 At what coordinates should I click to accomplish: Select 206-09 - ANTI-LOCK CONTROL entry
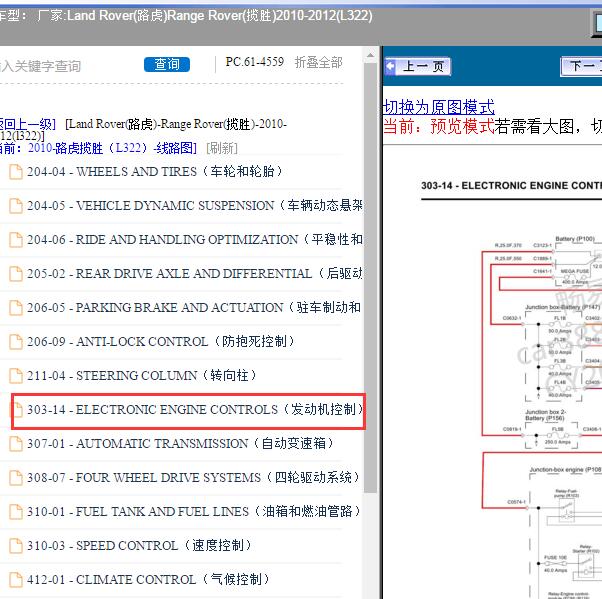(x=161, y=341)
